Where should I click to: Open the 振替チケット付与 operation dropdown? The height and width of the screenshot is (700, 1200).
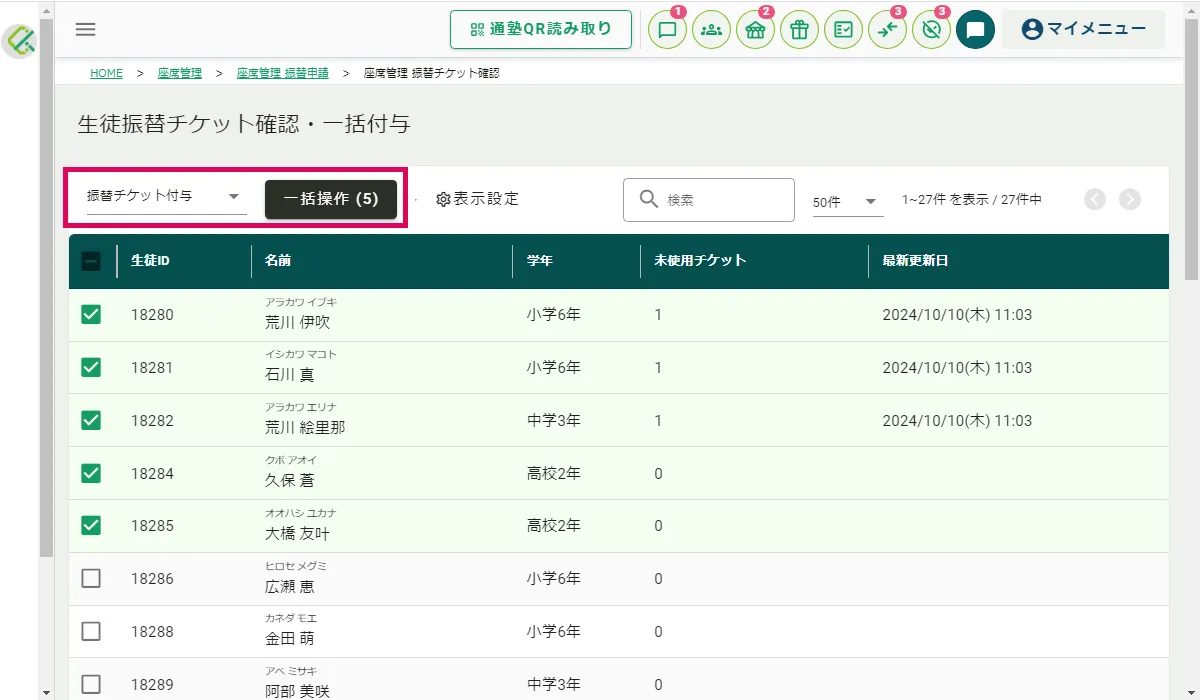tap(166, 197)
